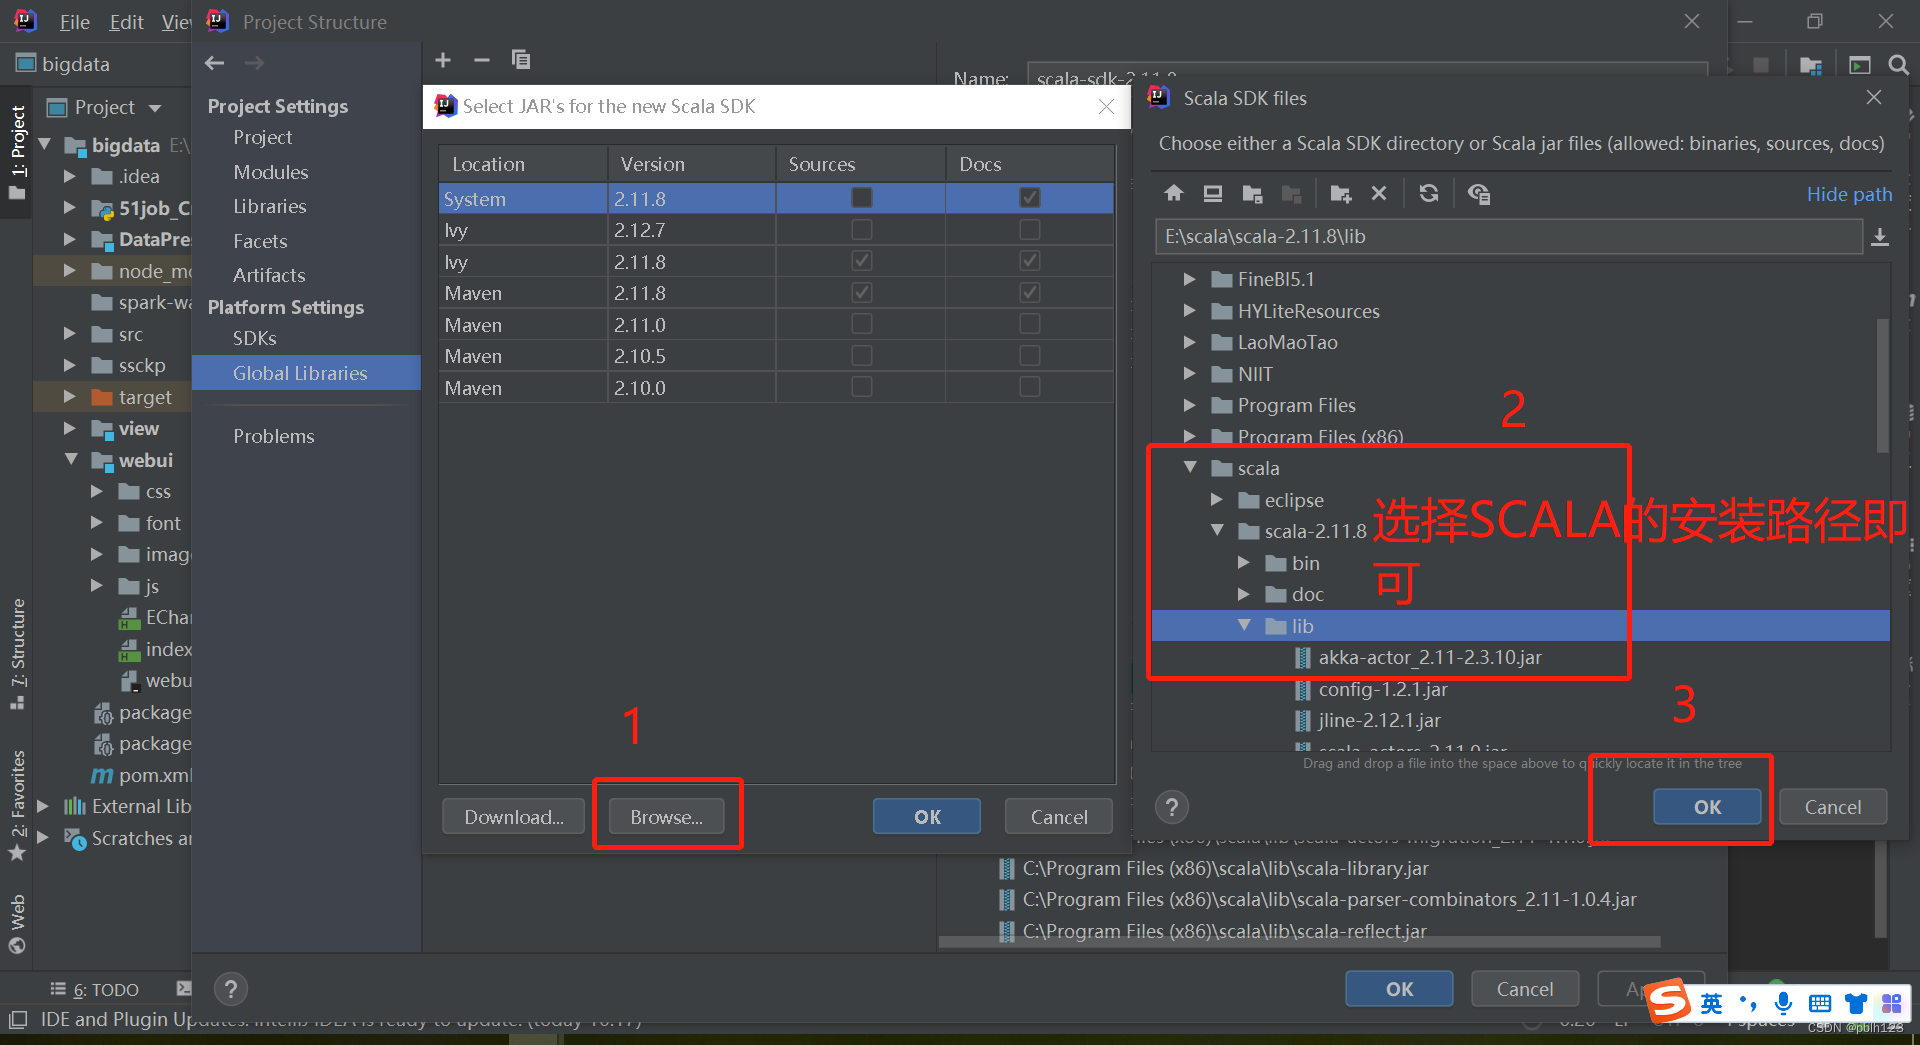The image size is (1920, 1045).
Task: Open the 6: TODO tool window tab
Action: click(x=95, y=990)
